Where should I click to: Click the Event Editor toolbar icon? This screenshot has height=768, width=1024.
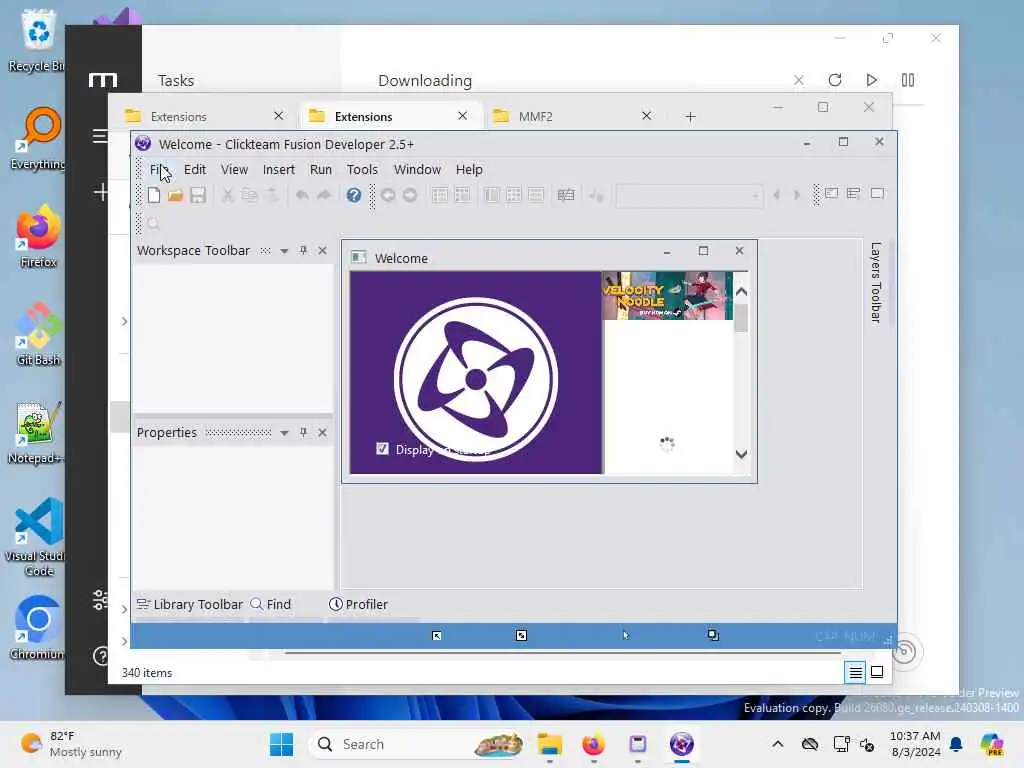(492, 195)
